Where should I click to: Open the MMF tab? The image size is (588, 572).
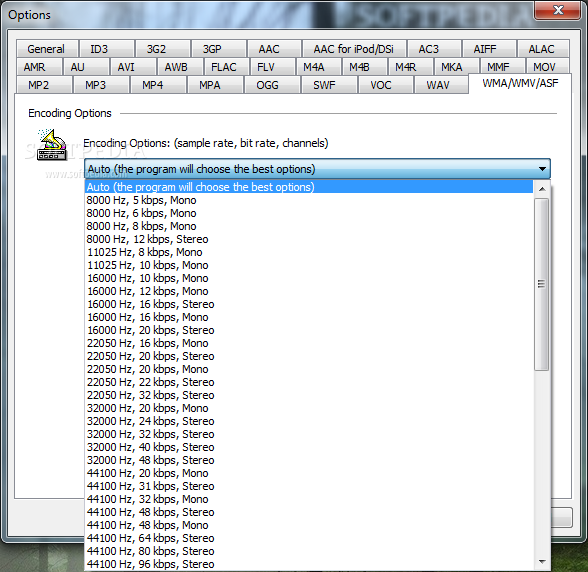coord(503,67)
